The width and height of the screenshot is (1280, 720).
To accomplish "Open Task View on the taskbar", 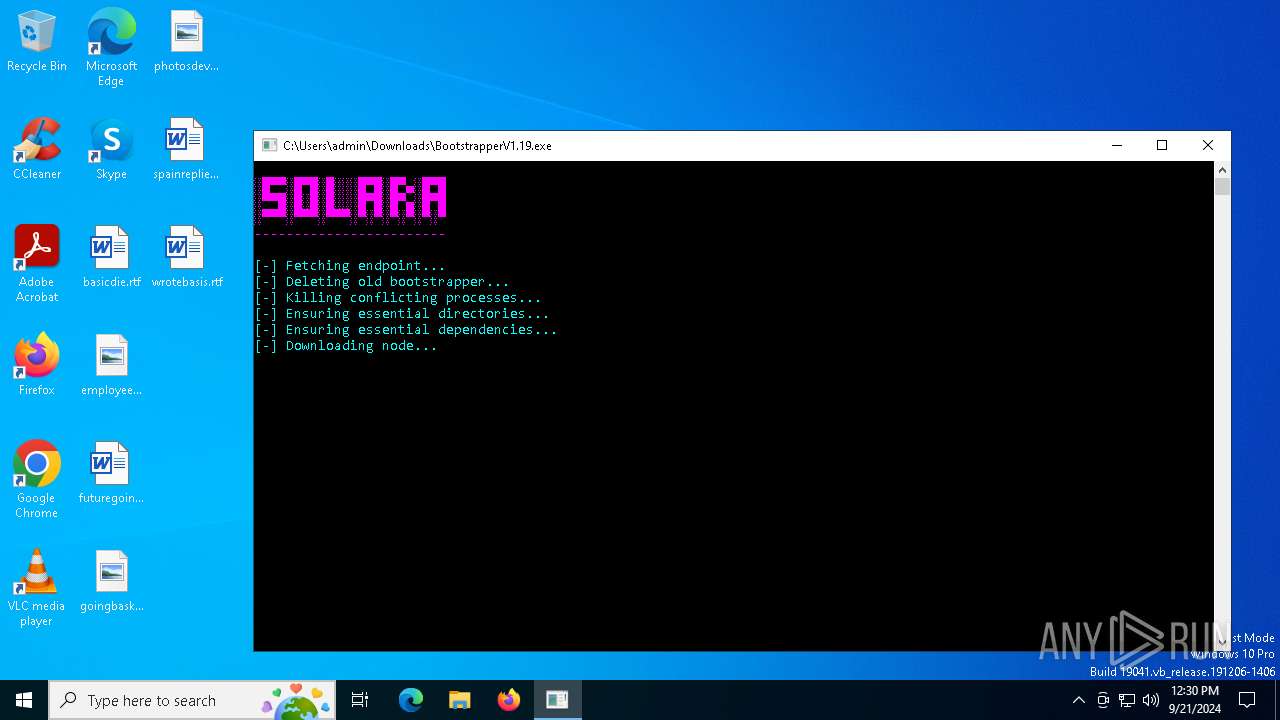I will tap(360, 700).
